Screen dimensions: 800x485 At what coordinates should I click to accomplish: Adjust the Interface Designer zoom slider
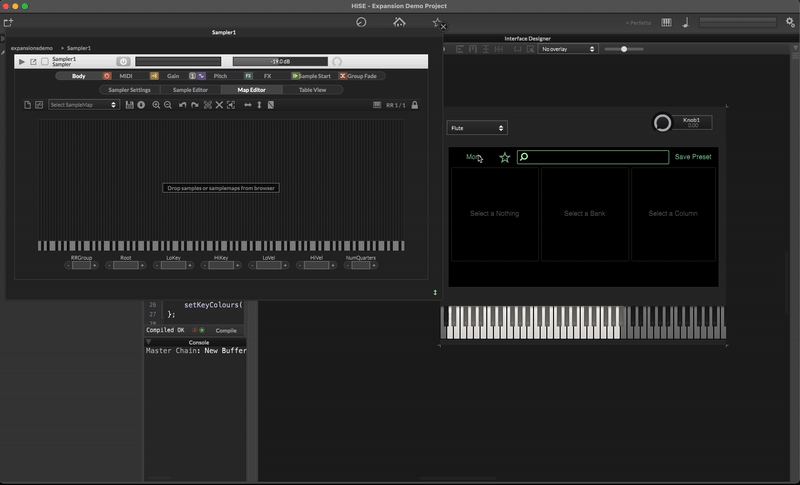pyautogui.click(x=624, y=49)
